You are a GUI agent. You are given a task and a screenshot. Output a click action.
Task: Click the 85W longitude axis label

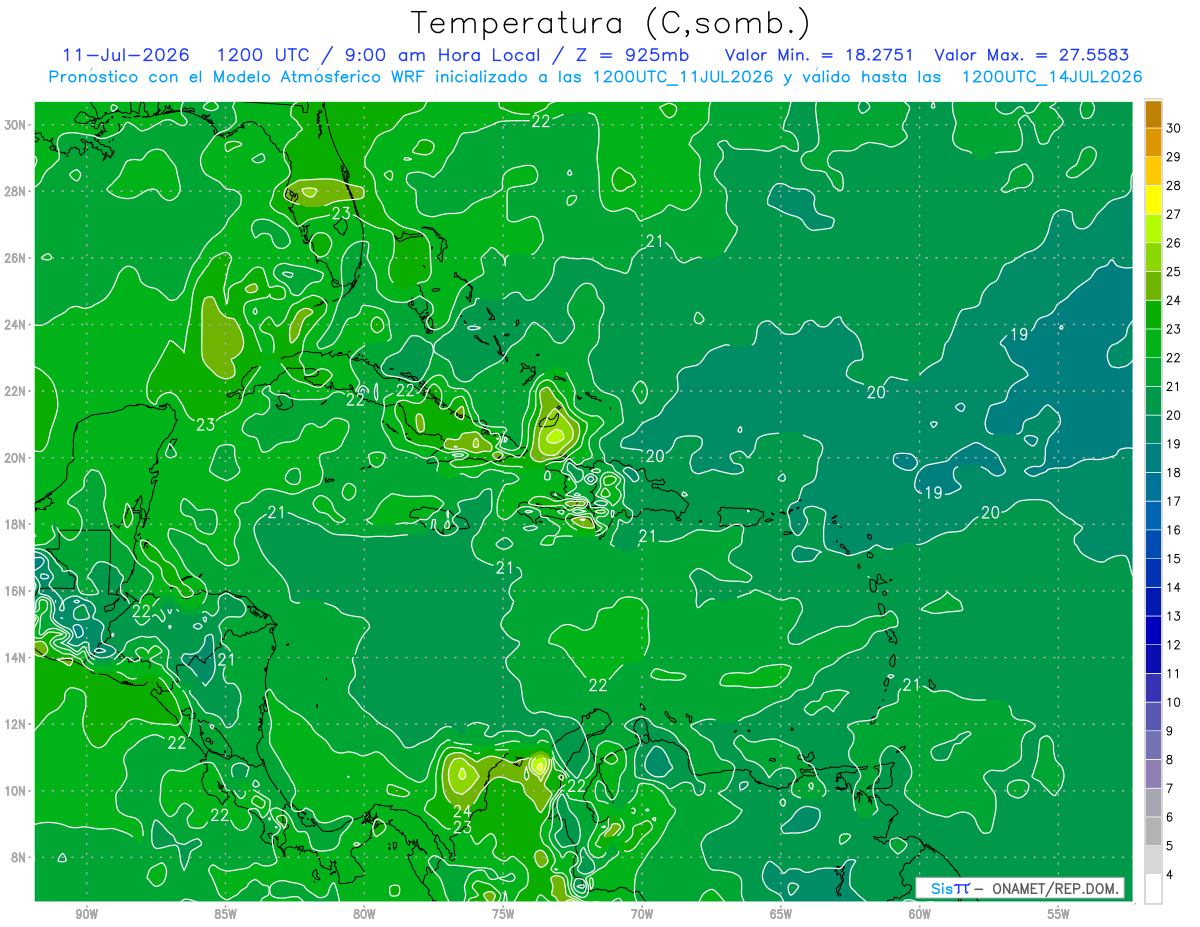pos(225,914)
